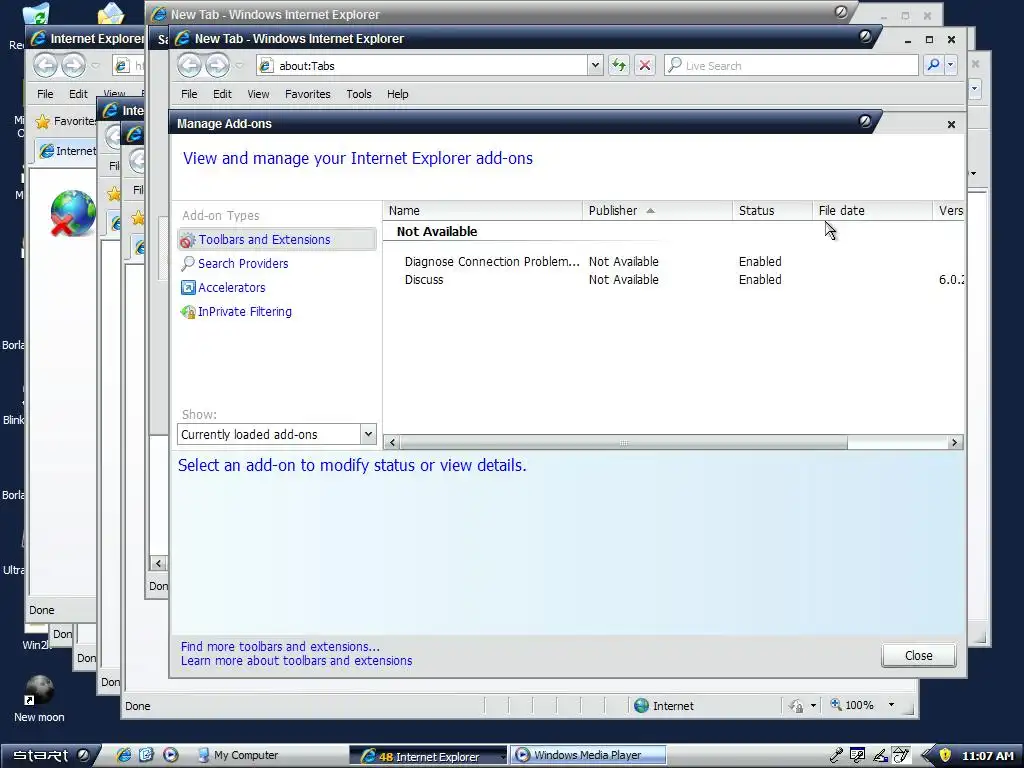Click Enabled status of Discuss add-on
This screenshot has height=768, width=1024.
(760, 280)
